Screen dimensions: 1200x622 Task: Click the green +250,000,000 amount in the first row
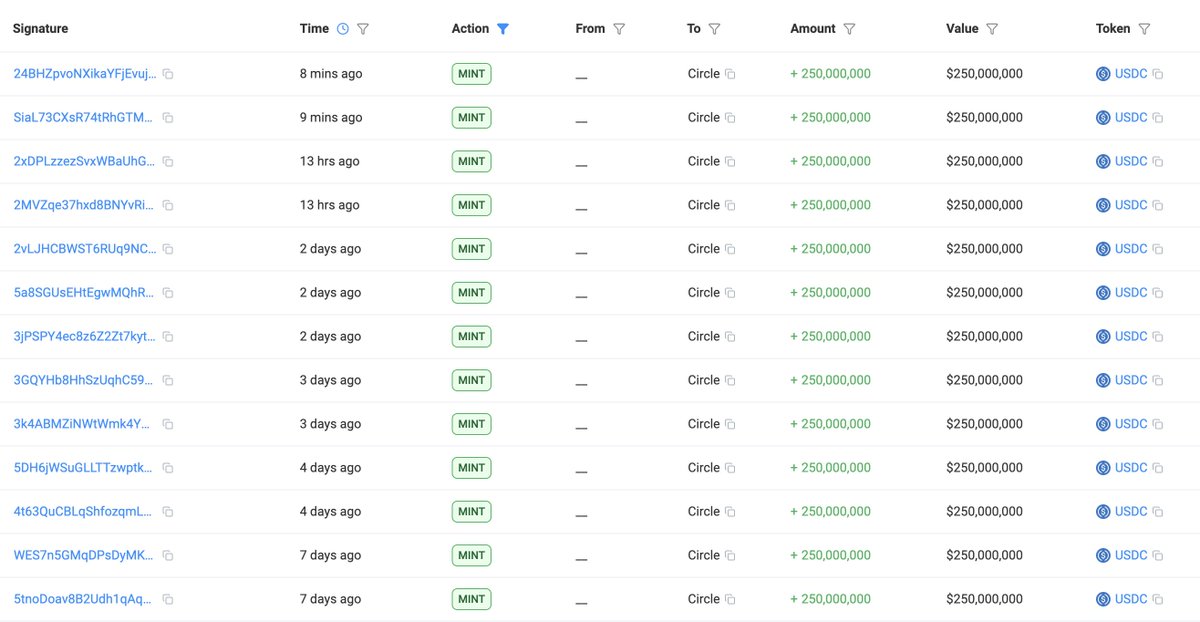pyautogui.click(x=831, y=73)
